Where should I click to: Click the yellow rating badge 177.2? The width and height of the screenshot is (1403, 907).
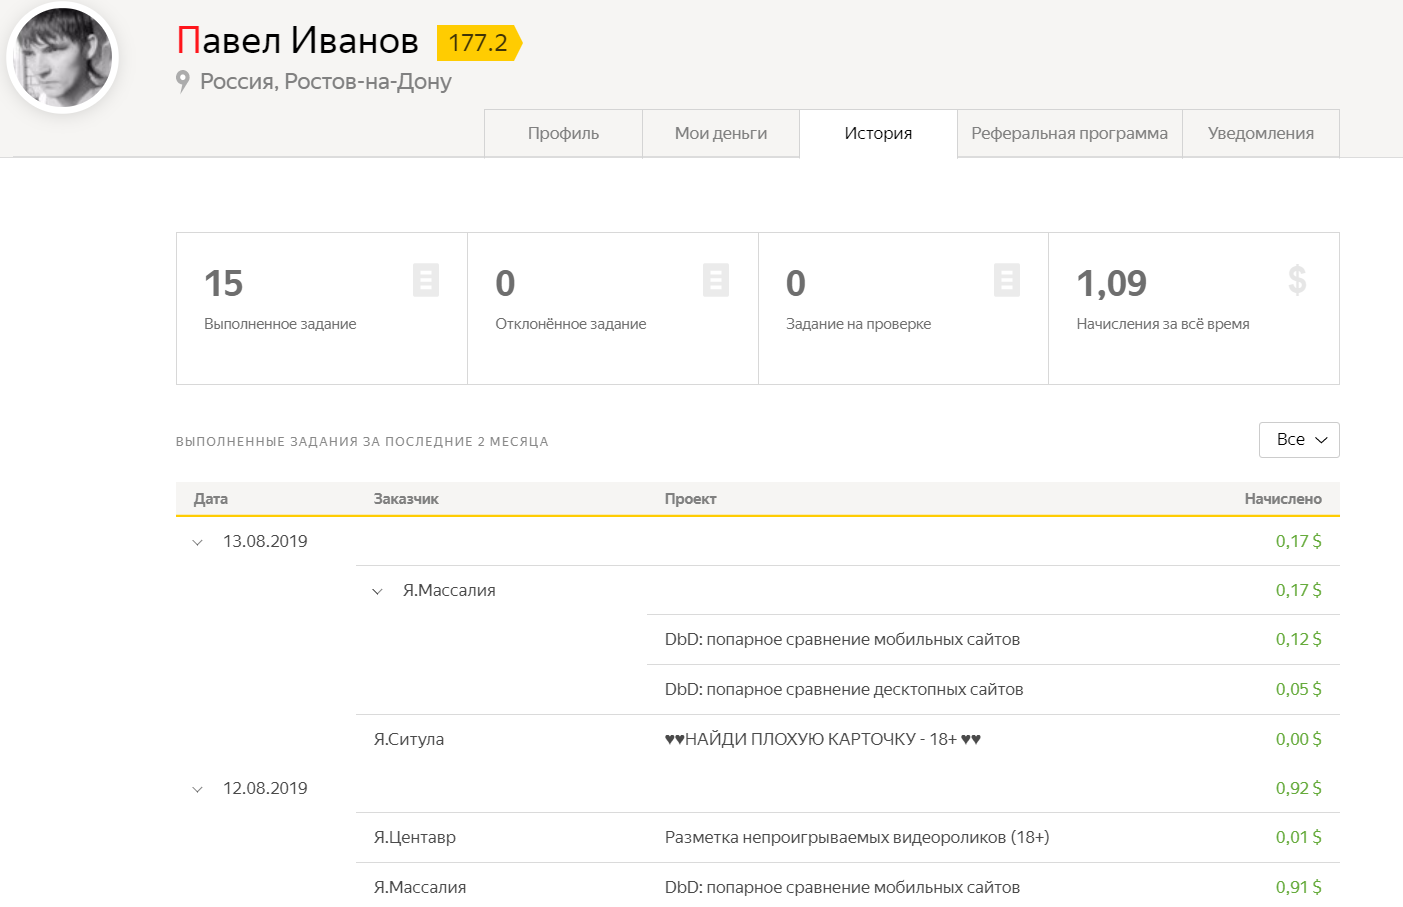pos(479,43)
